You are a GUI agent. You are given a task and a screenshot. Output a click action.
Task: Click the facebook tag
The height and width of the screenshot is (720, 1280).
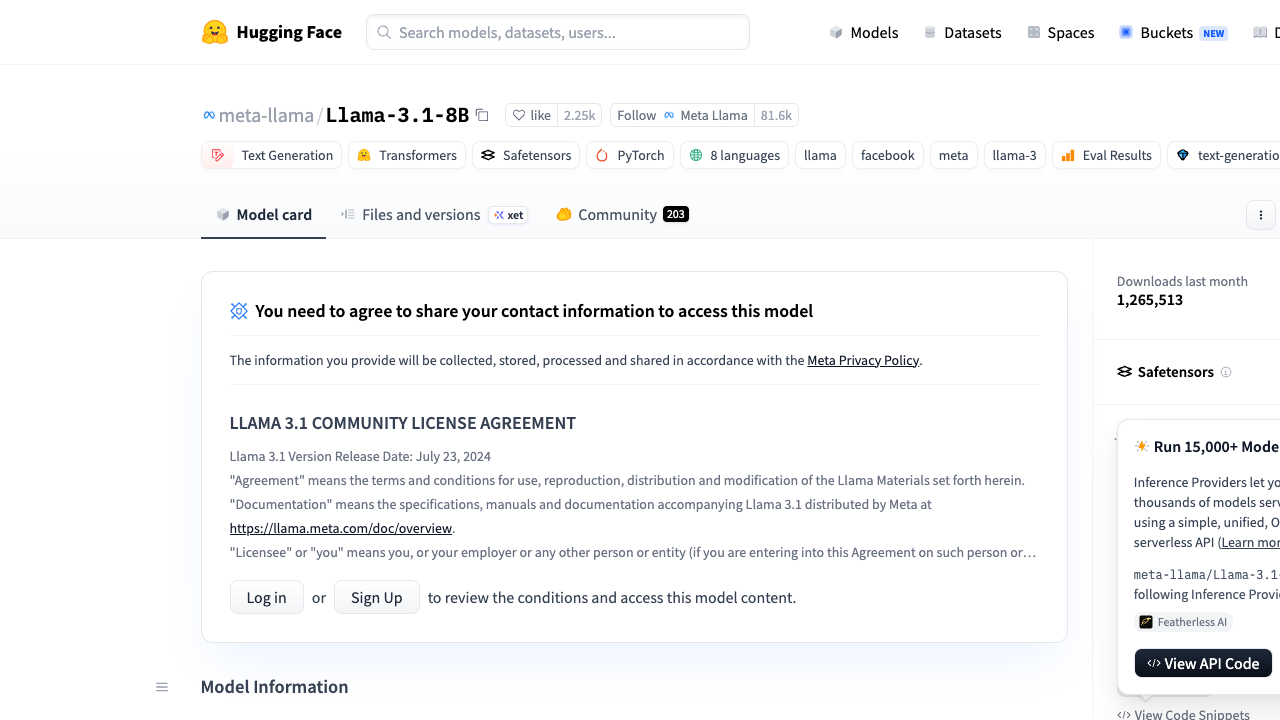tap(888, 155)
